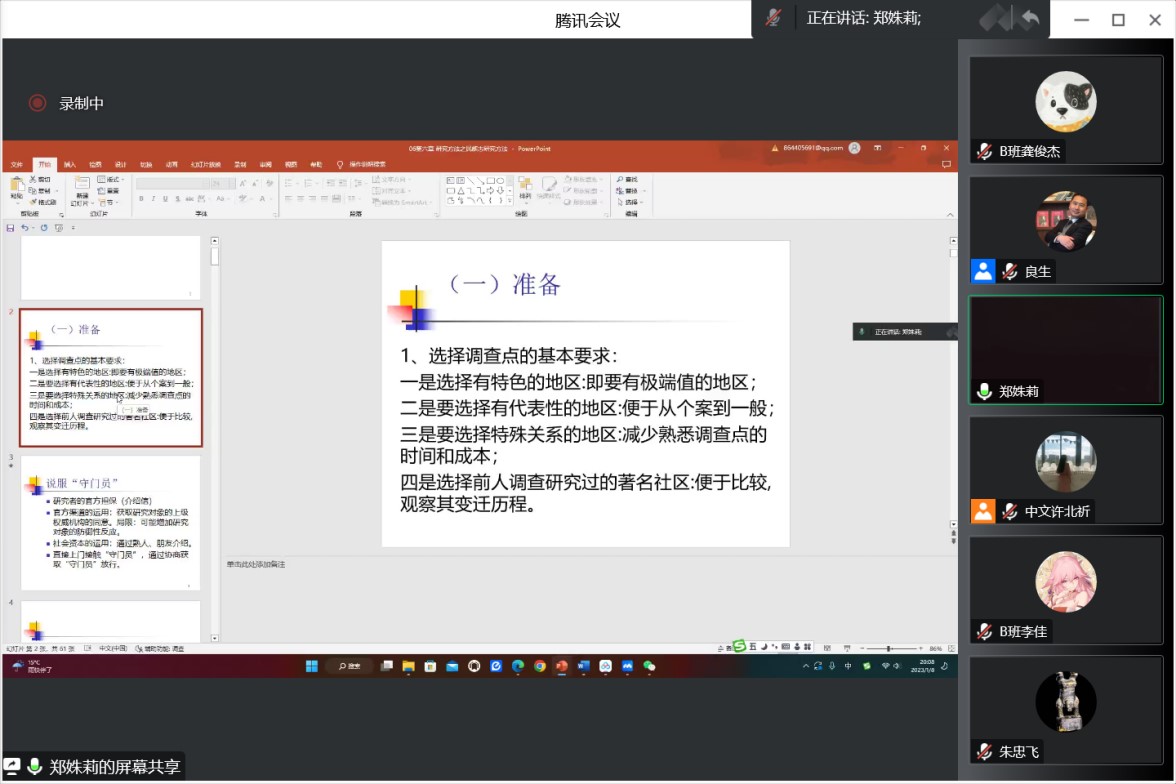Click the Find (查找) magnifier in editing group
This screenshot has width=1176, height=784.
pyautogui.click(x=618, y=179)
